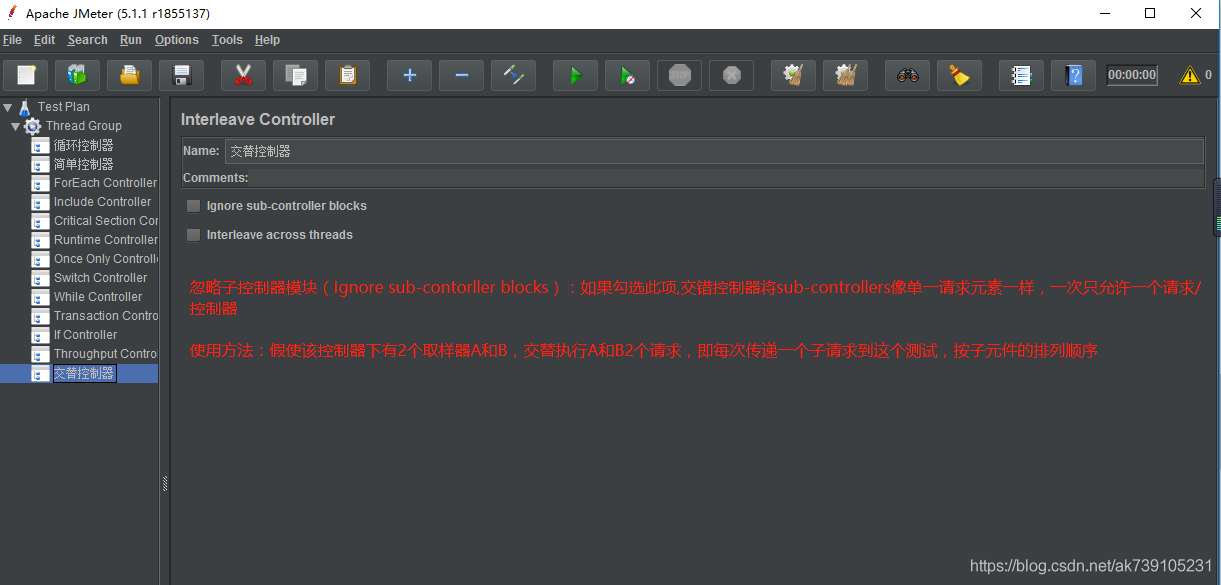Select Critical Section Controller item
The width and height of the screenshot is (1221, 585).
[x=105, y=221]
